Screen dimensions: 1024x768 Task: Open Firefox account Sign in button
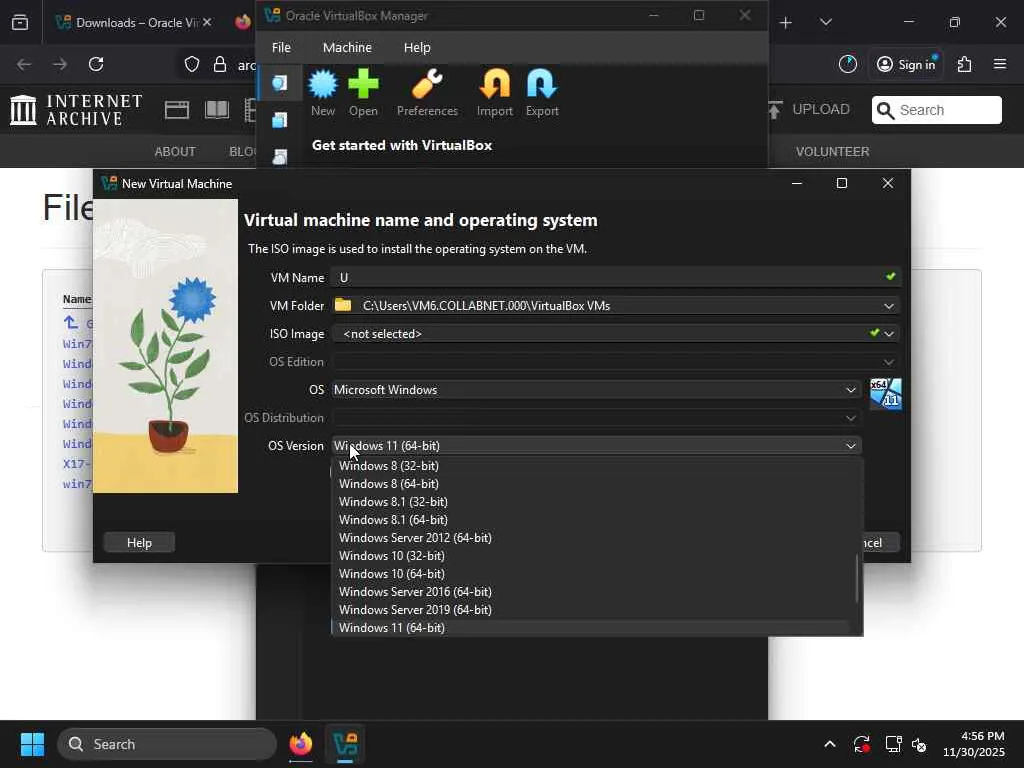click(x=906, y=64)
